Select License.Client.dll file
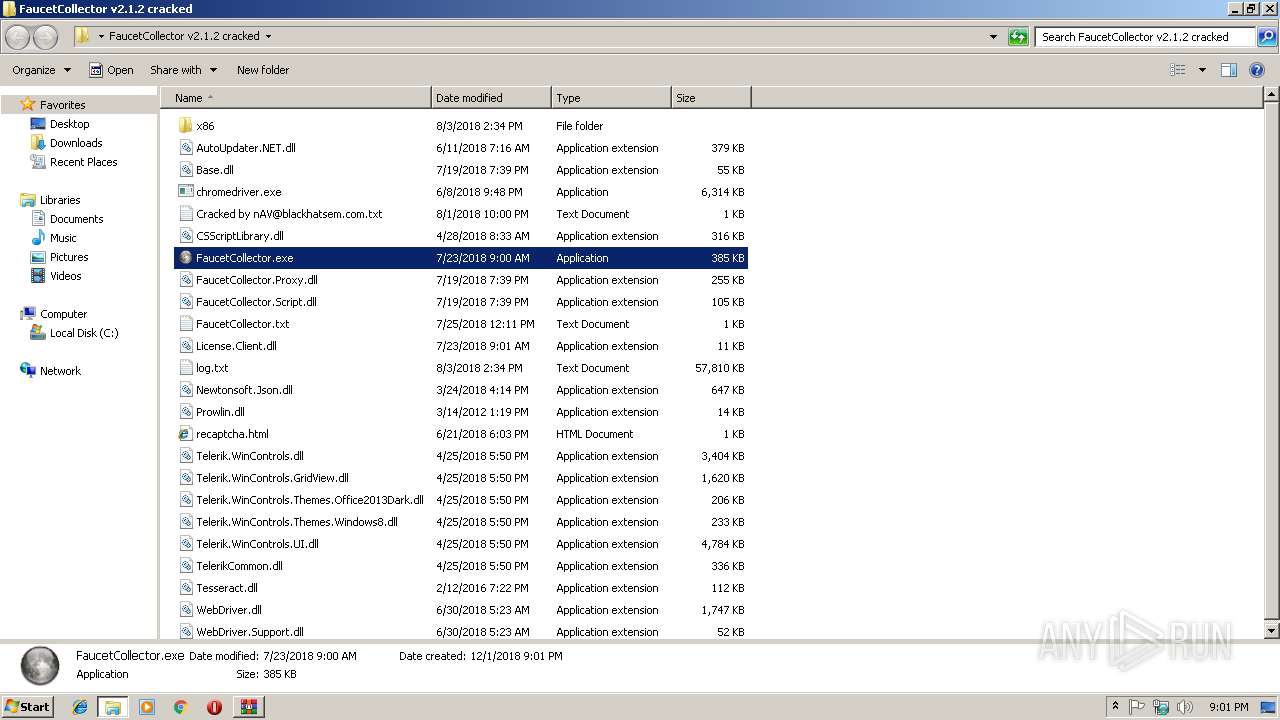 tap(462, 346)
